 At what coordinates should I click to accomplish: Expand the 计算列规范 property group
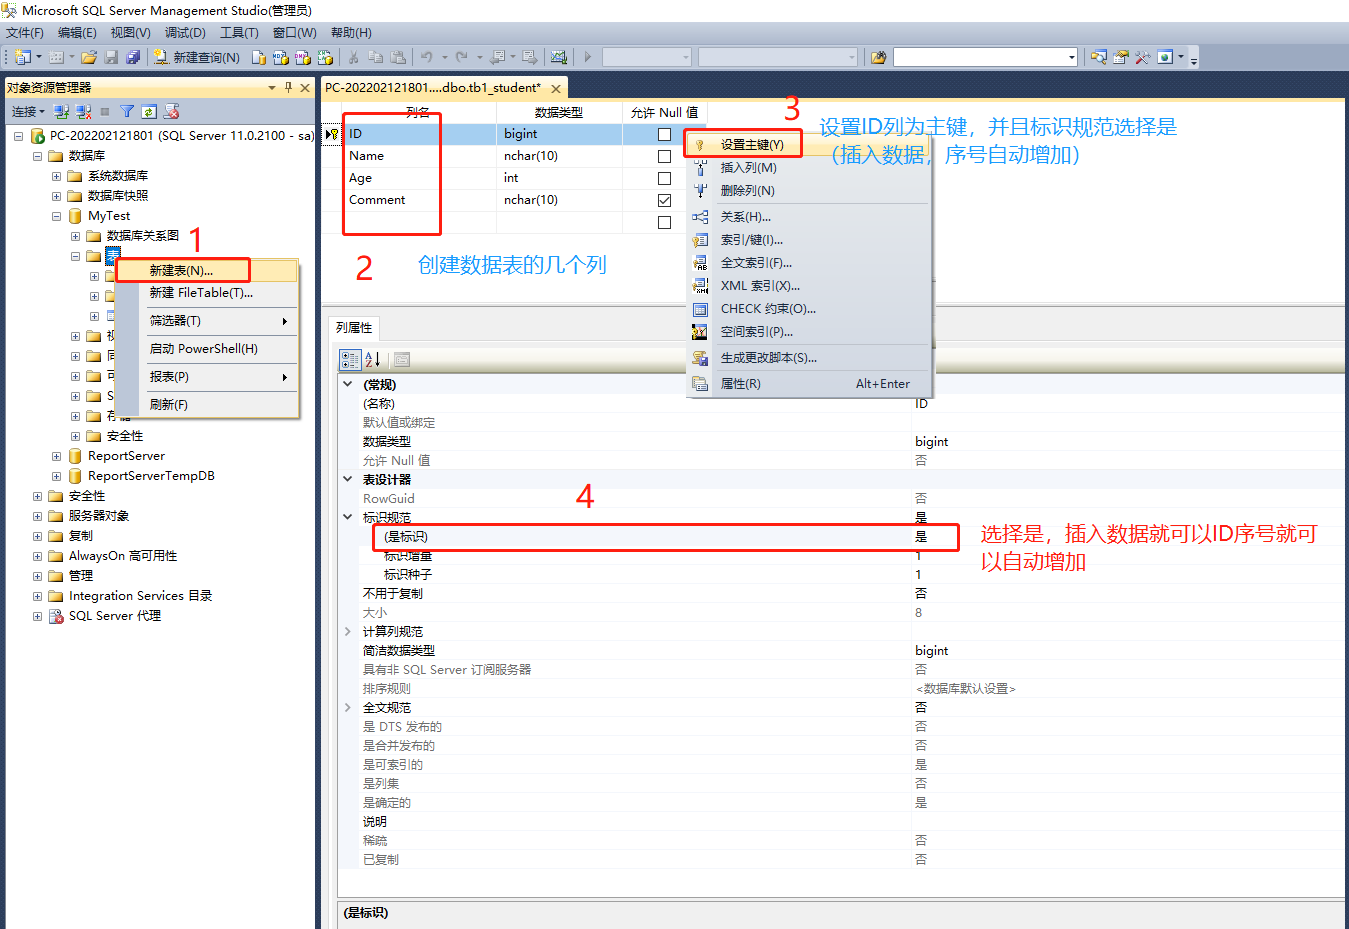[x=348, y=631]
